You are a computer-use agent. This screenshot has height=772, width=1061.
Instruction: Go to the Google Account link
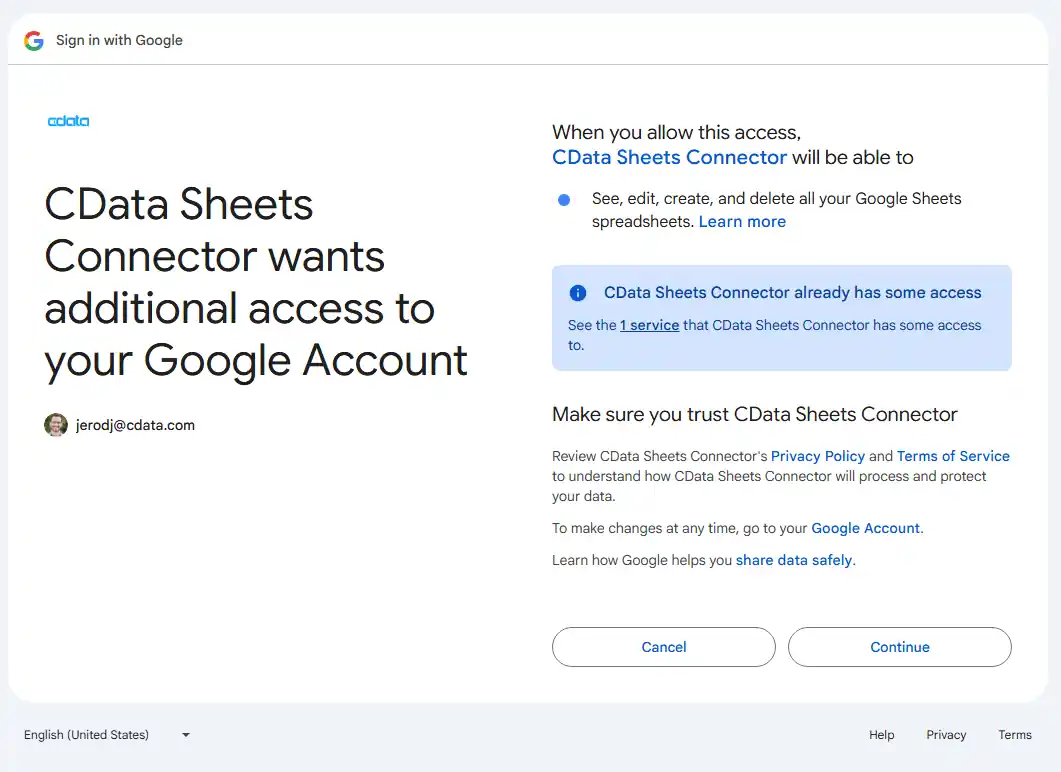tap(865, 528)
